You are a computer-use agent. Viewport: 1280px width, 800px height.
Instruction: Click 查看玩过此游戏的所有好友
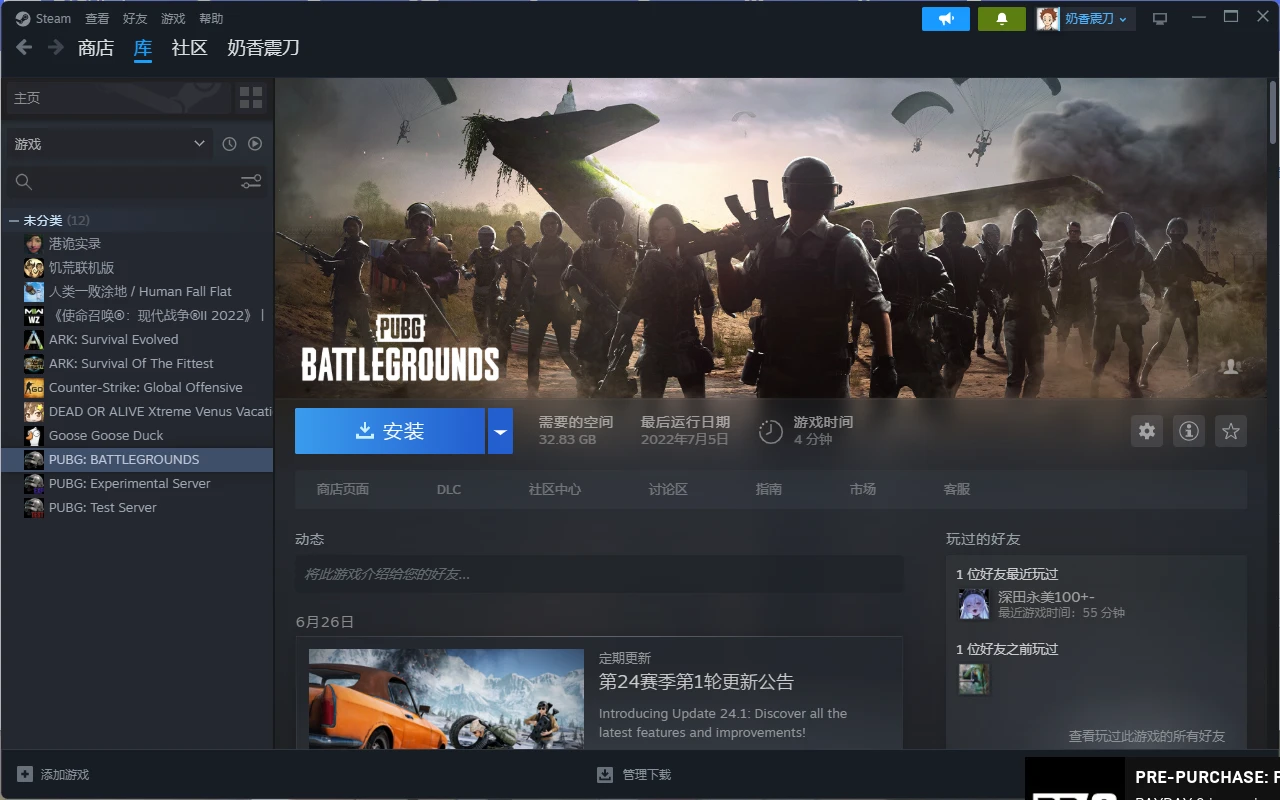pyautogui.click(x=1146, y=736)
